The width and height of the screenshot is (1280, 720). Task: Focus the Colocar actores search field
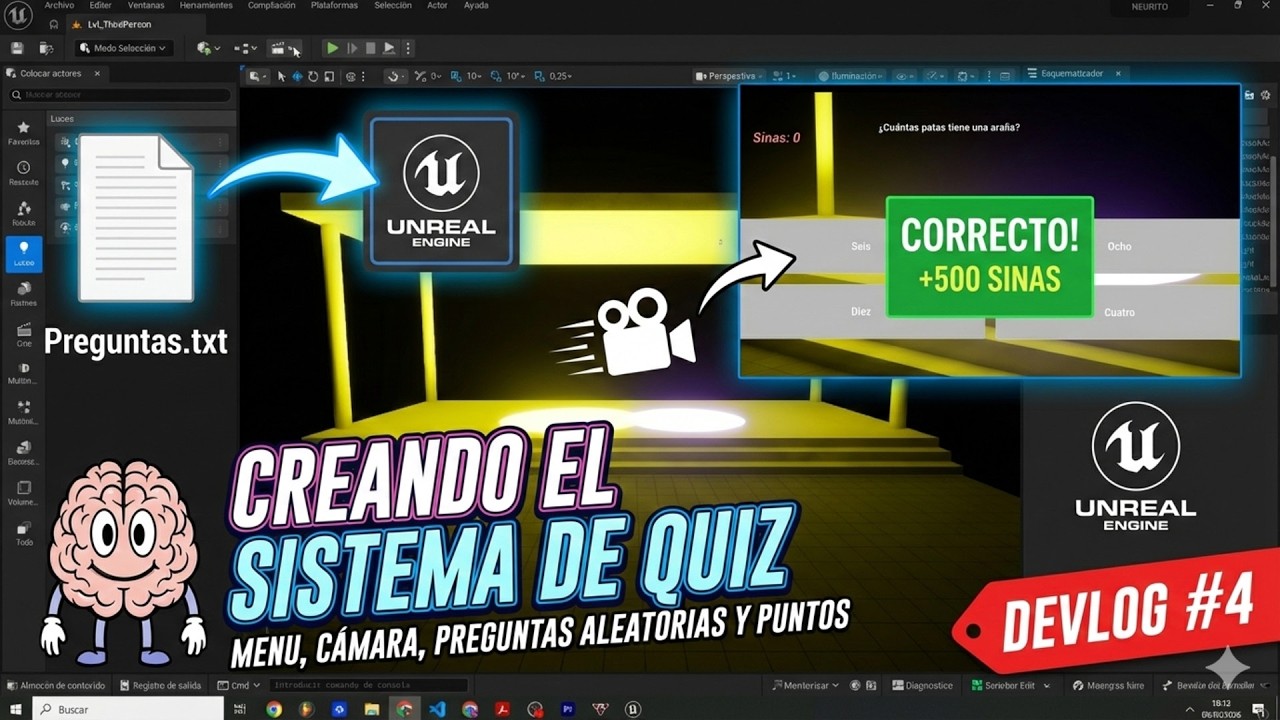click(120, 95)
